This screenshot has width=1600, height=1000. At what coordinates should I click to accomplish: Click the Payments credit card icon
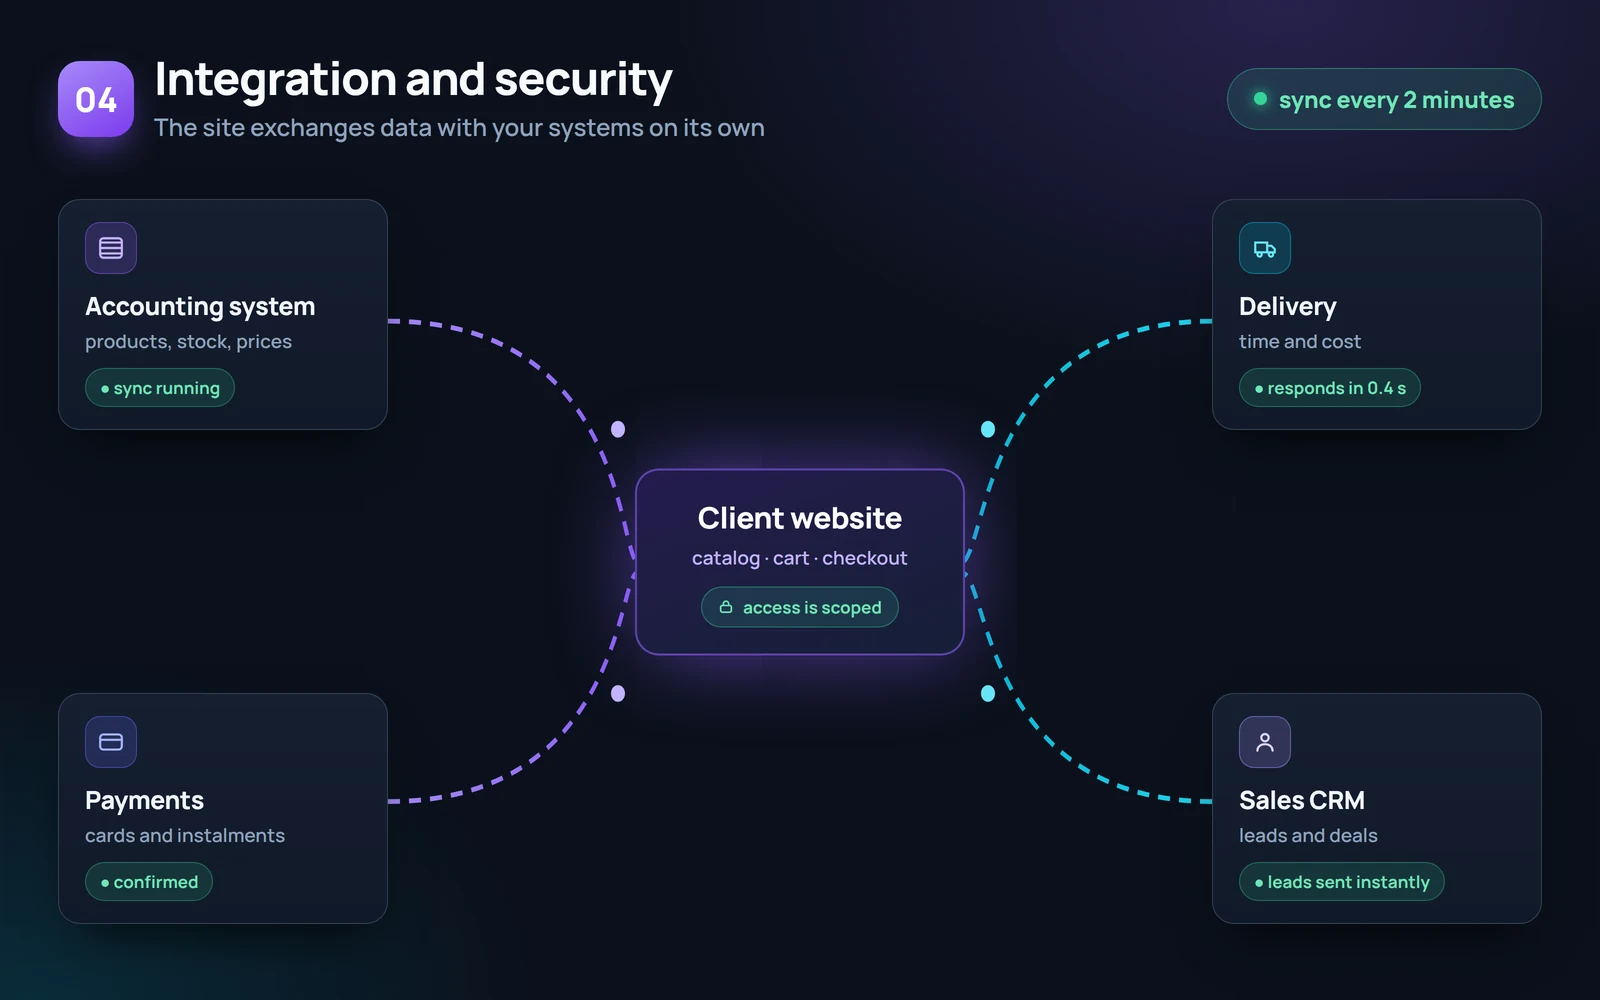(x=111, y=742)
